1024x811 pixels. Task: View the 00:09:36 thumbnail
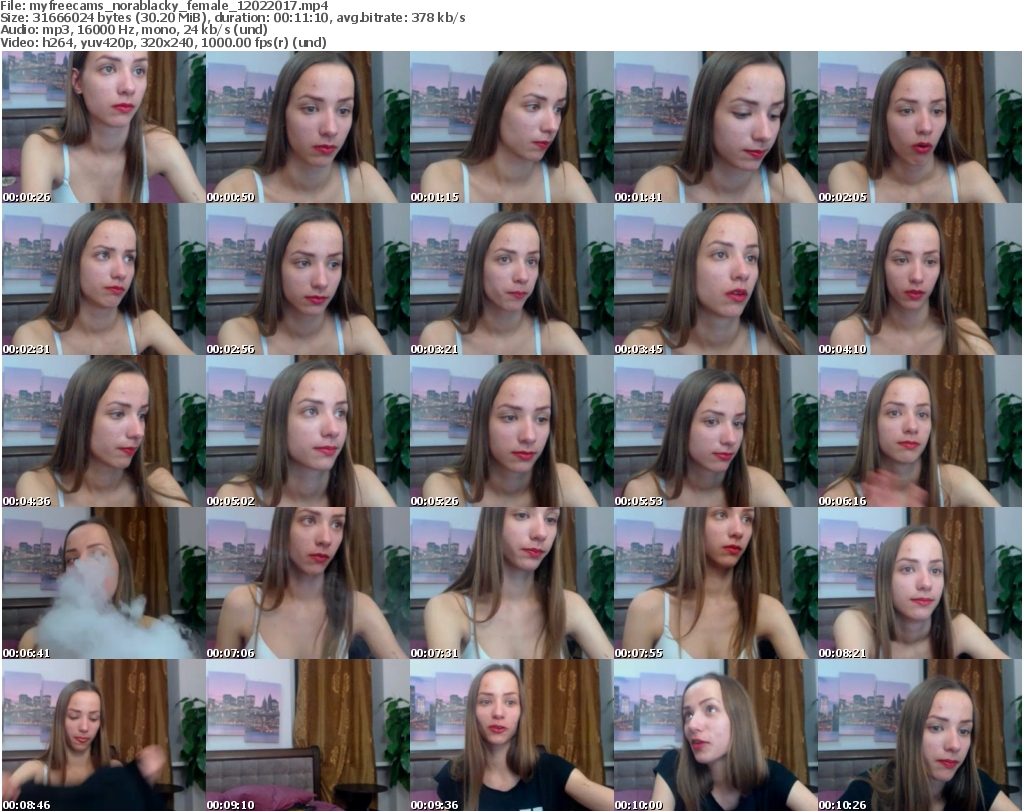tap(511, 735)
